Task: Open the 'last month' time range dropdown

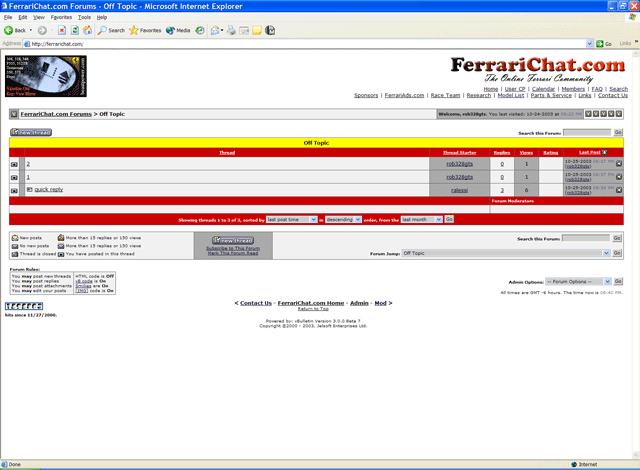Action: pyautogui.click(x=421, y=219)
